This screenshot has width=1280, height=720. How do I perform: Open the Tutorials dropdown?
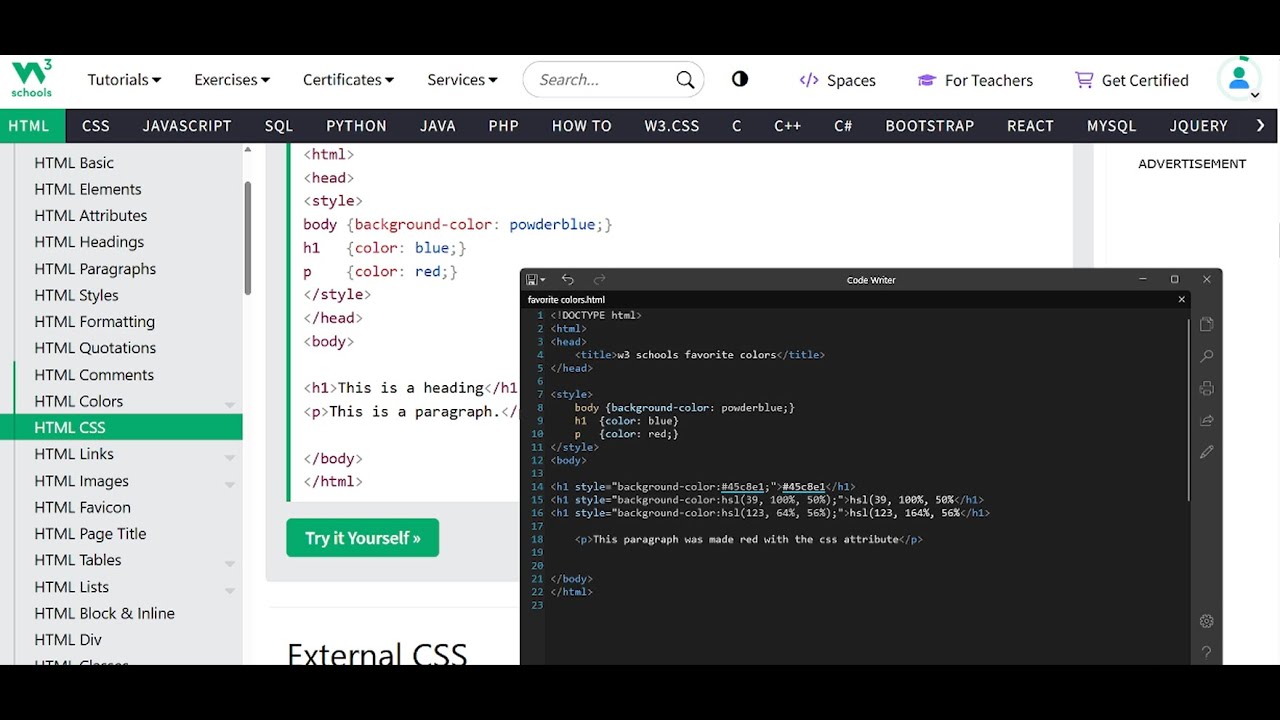pyautogui.click(x=124, y=80)
